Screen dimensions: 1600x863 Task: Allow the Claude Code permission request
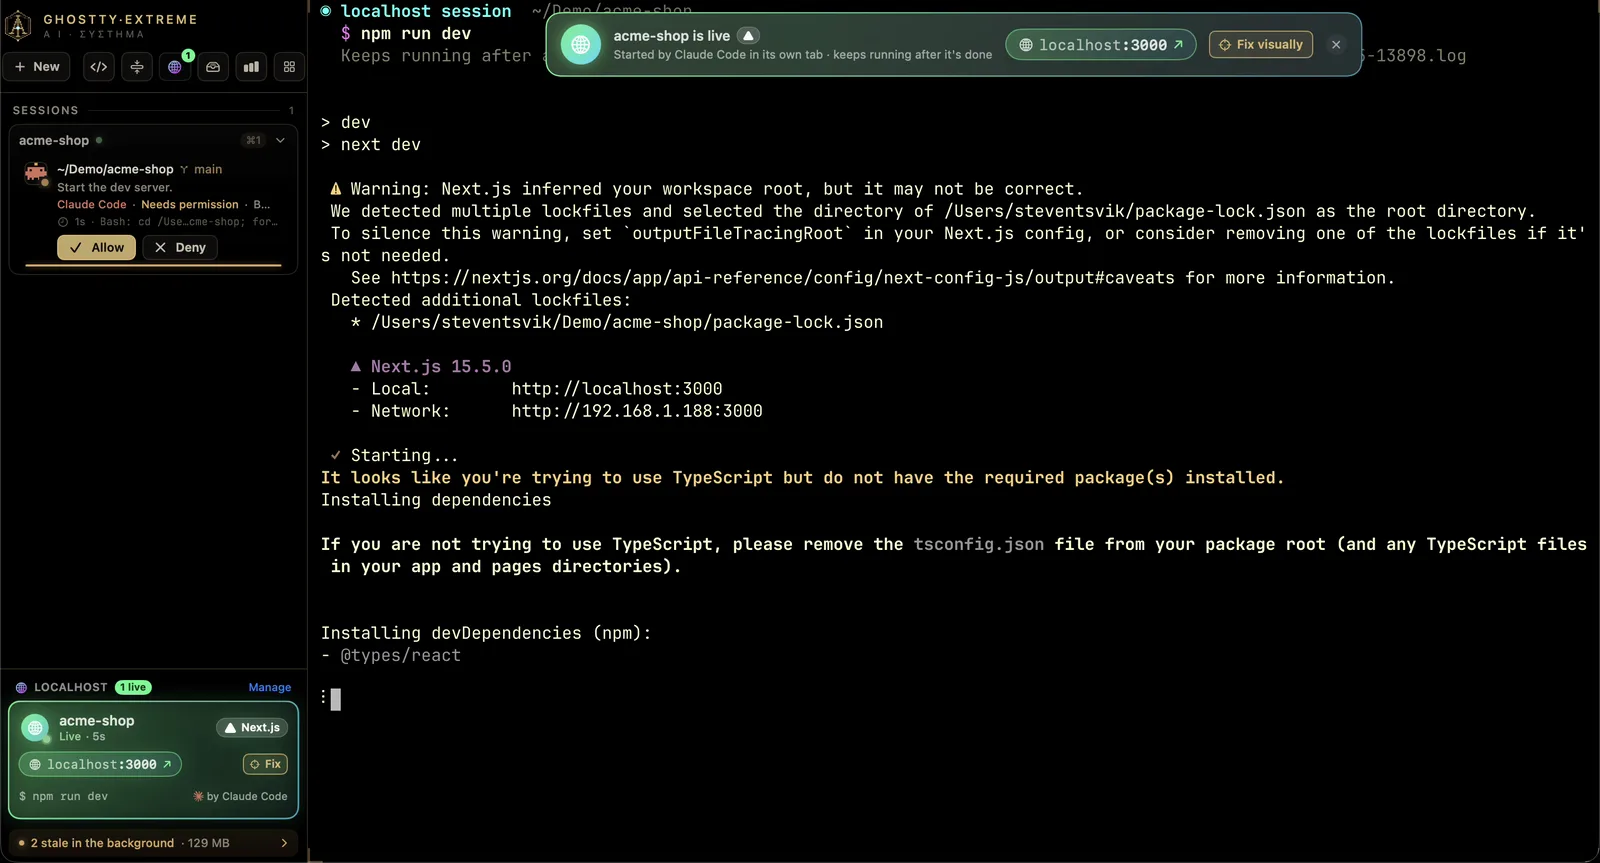click(x=96, y=248)
